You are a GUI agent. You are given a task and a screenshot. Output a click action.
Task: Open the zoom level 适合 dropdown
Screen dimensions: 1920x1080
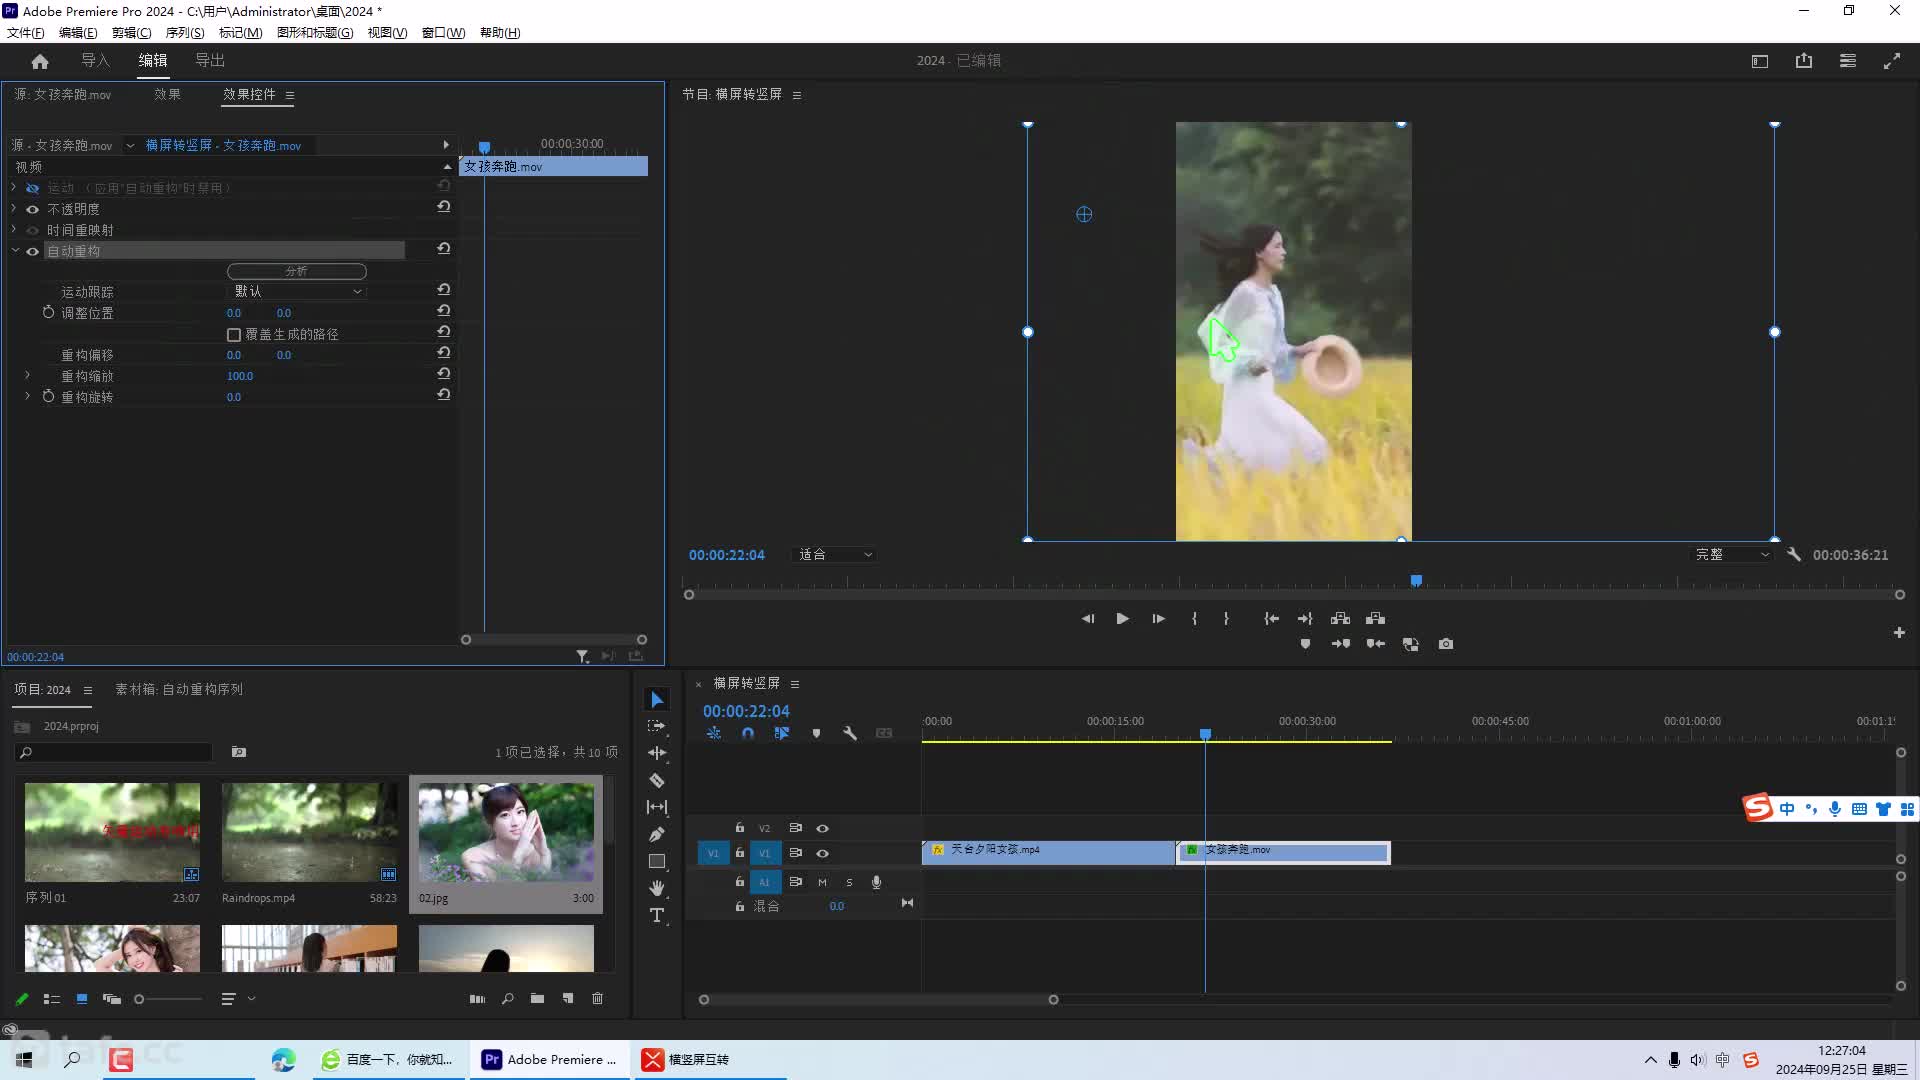point(835,555)
